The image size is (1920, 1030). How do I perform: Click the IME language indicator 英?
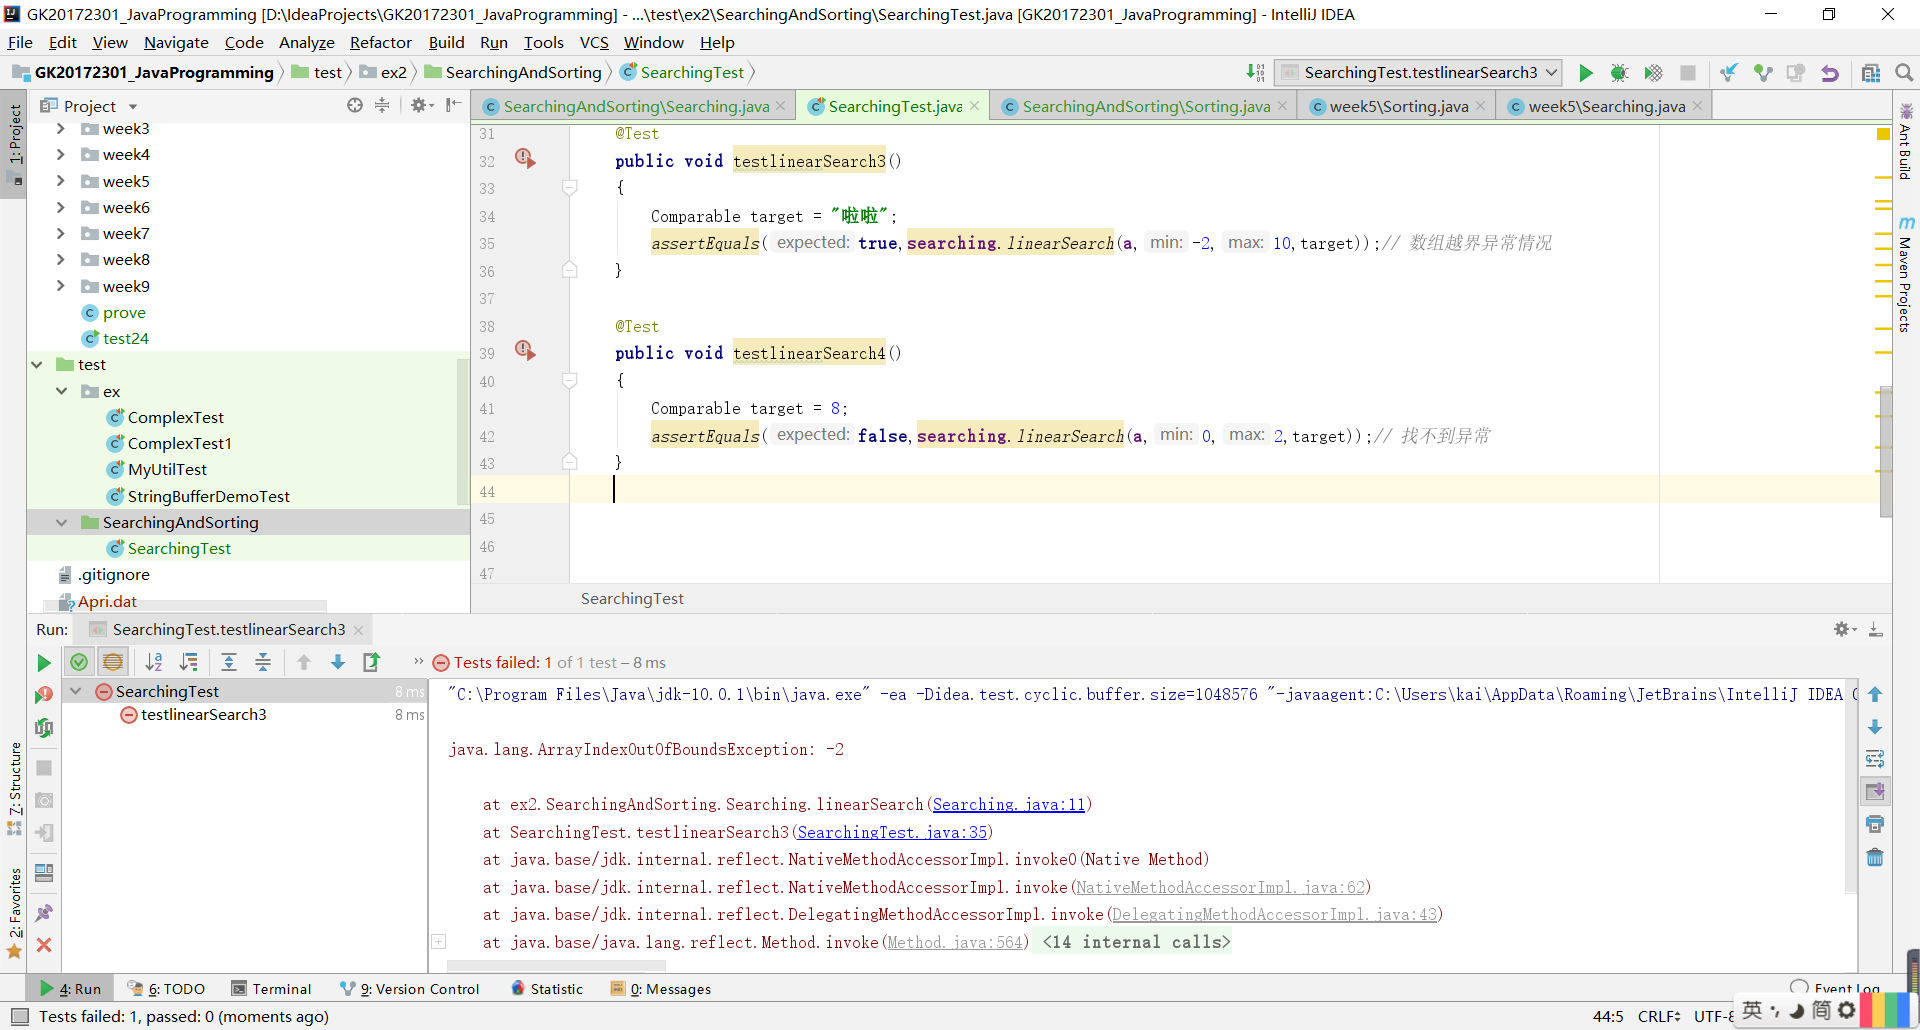1752,1011
